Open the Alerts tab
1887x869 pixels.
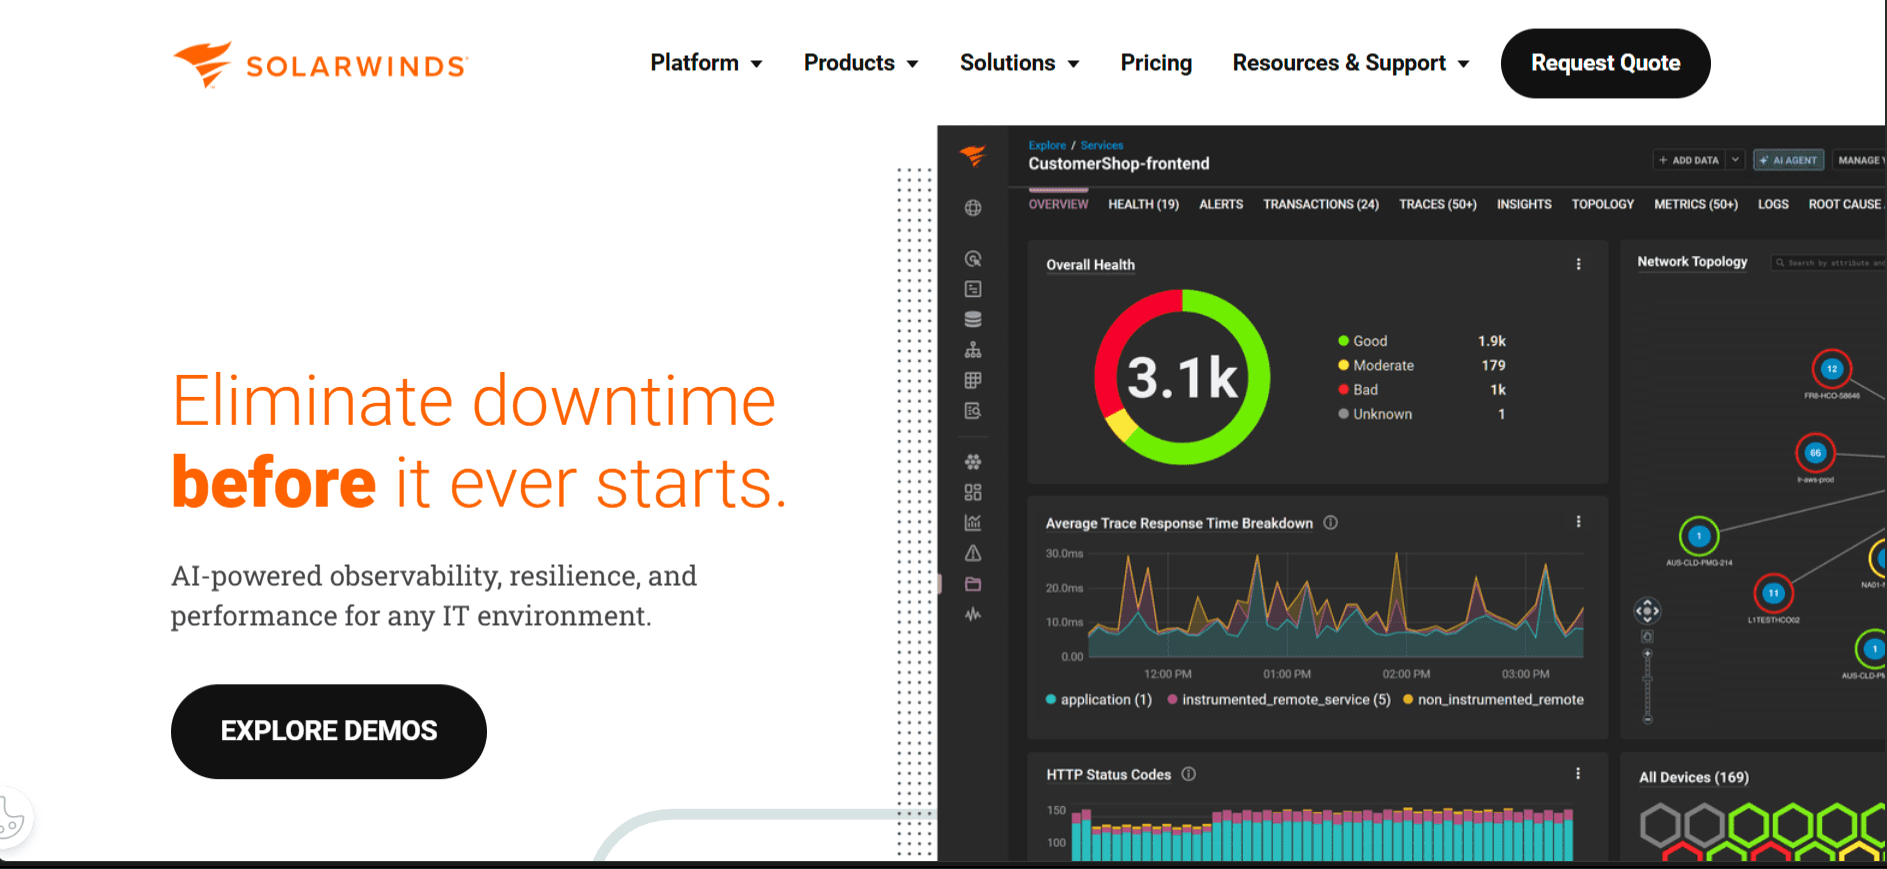click(1221, 204)
